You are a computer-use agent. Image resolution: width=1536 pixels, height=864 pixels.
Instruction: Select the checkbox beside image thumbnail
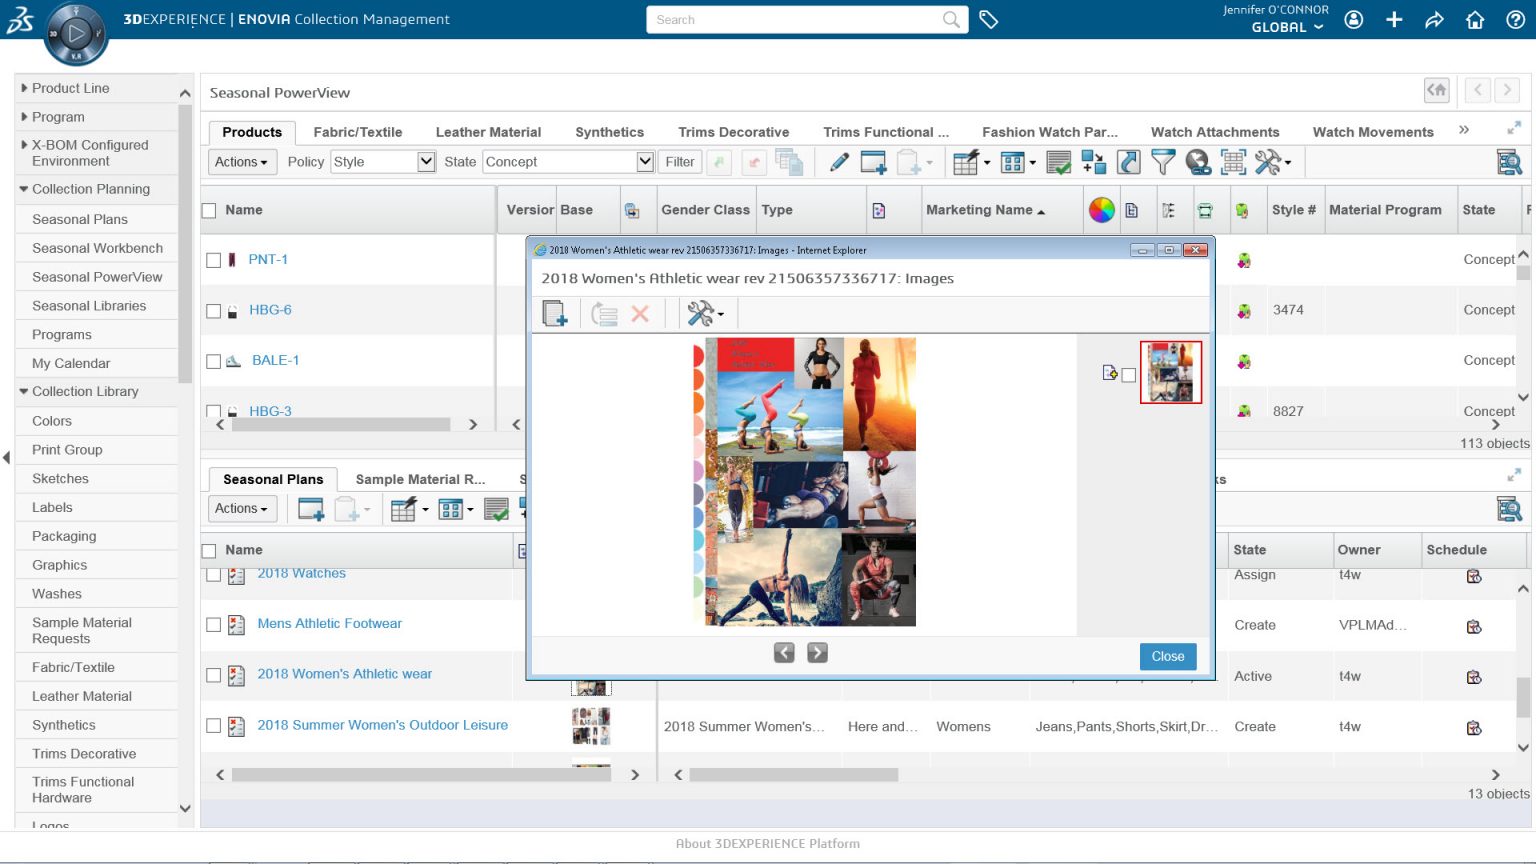point(1129,375)
